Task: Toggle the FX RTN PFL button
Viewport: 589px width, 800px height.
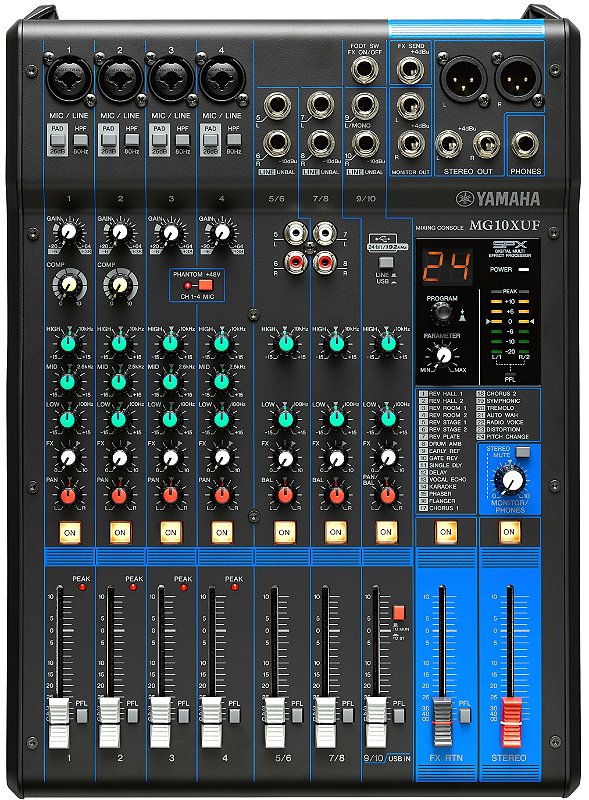Action: coord(464,715)
